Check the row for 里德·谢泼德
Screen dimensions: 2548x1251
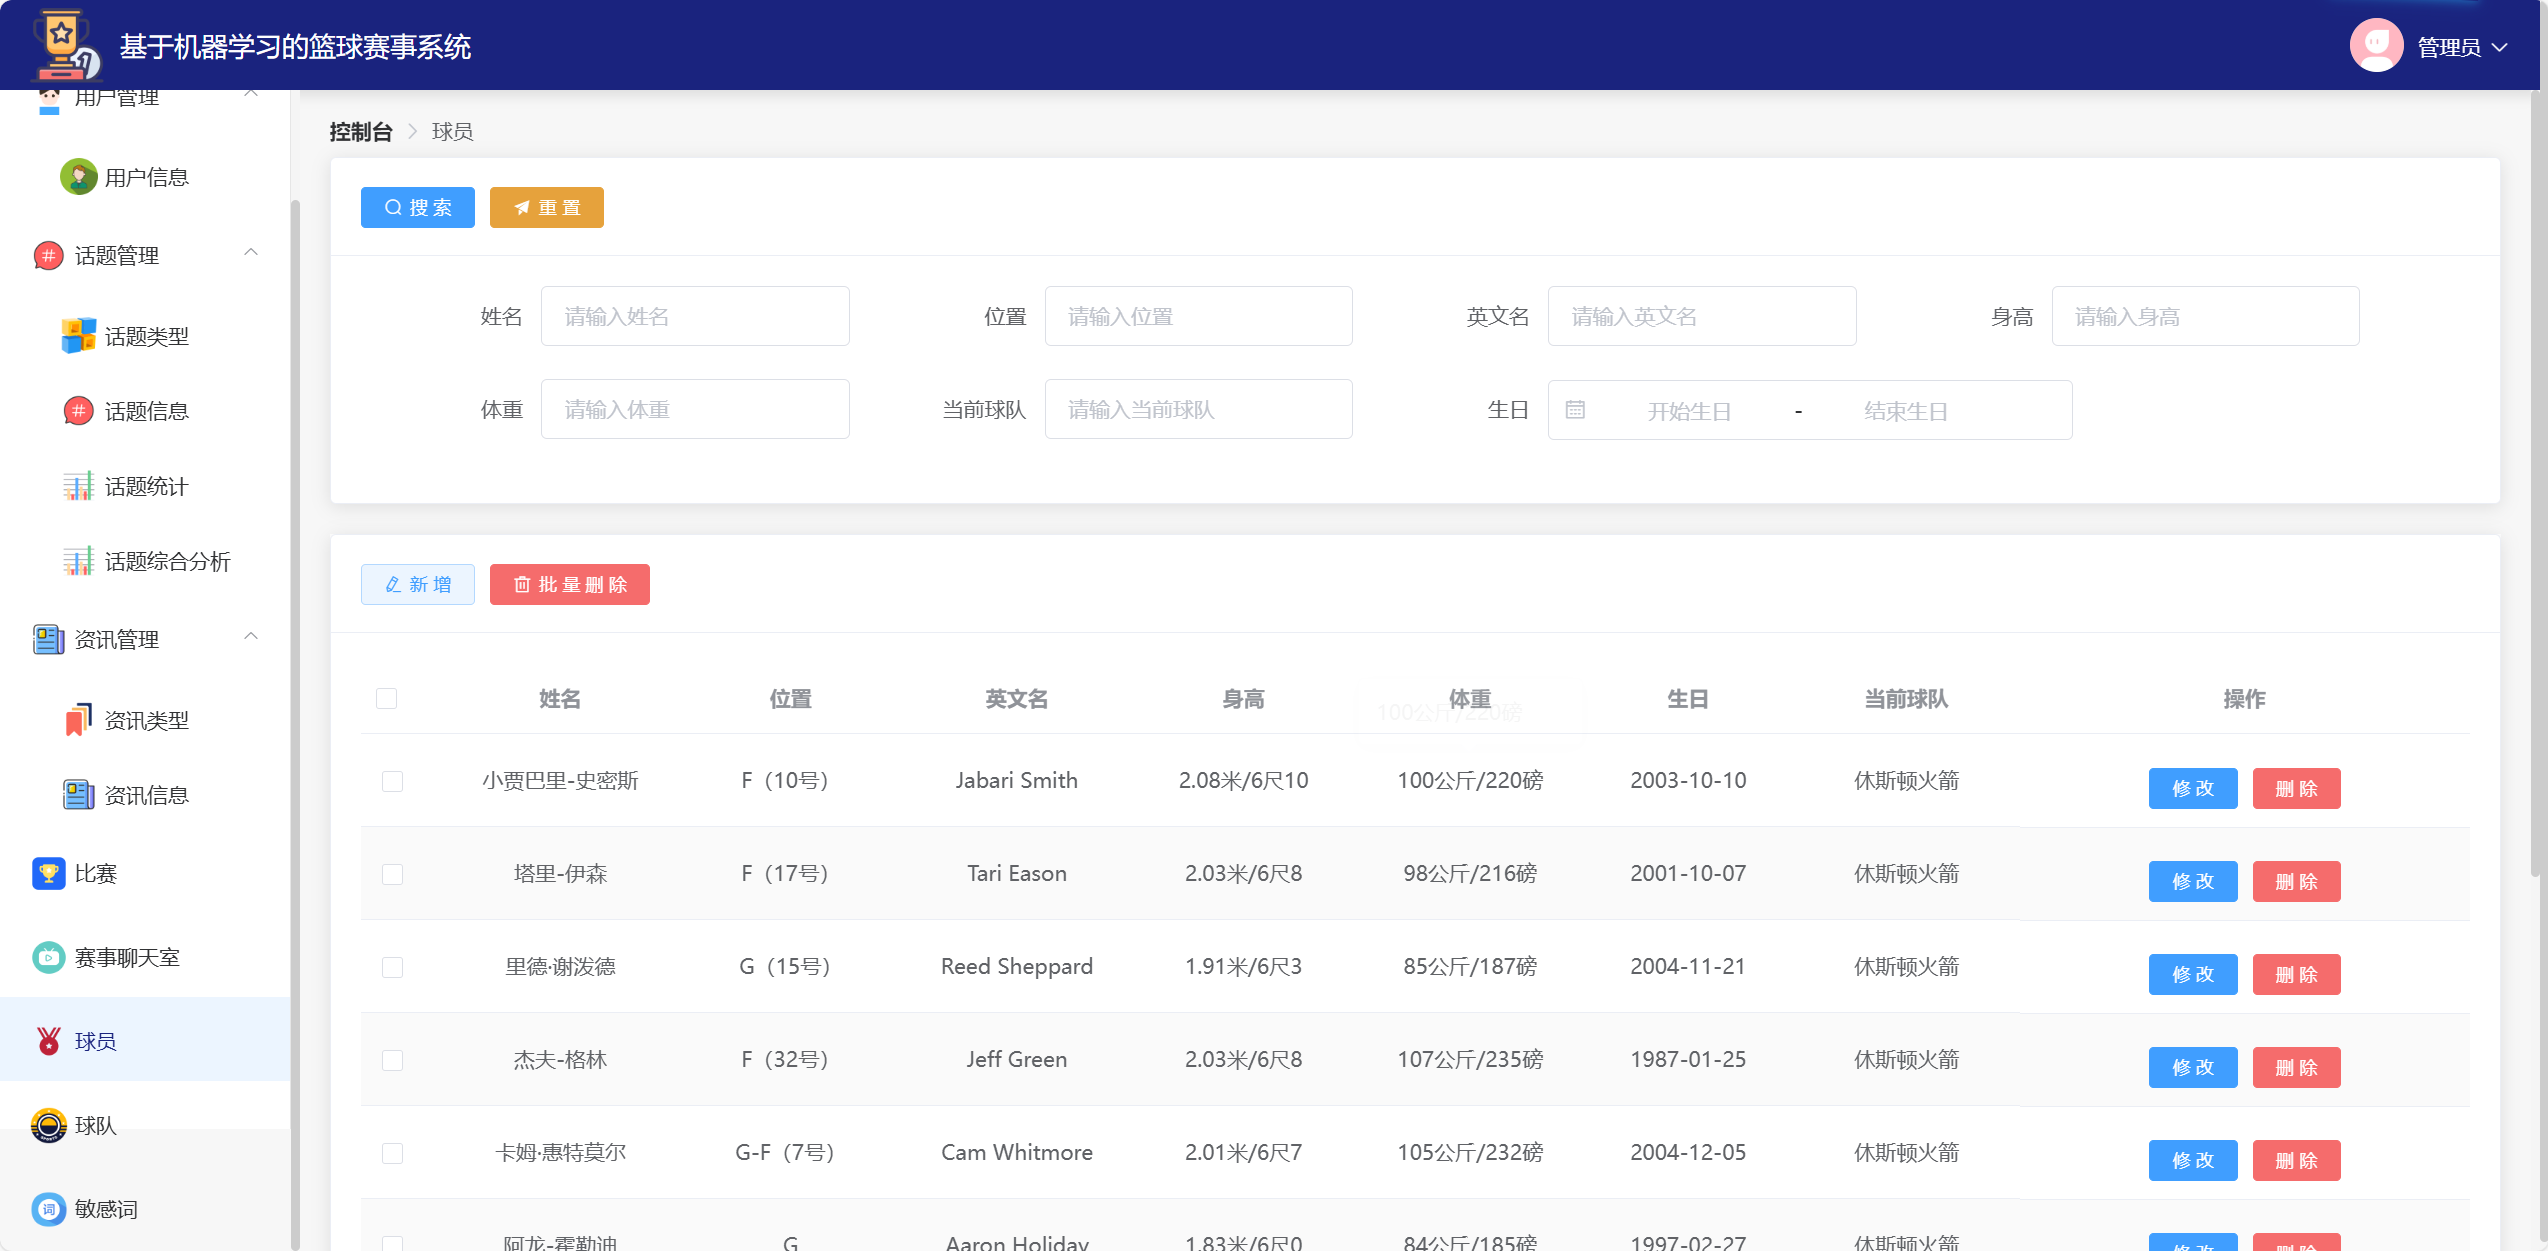point(392,967)
